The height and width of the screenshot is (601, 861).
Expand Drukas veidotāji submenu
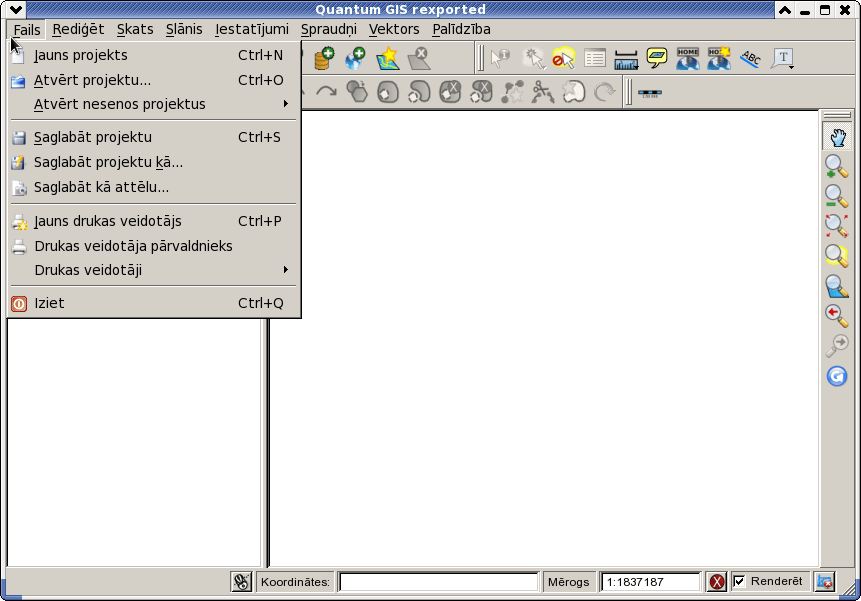(x=154, y=270)
